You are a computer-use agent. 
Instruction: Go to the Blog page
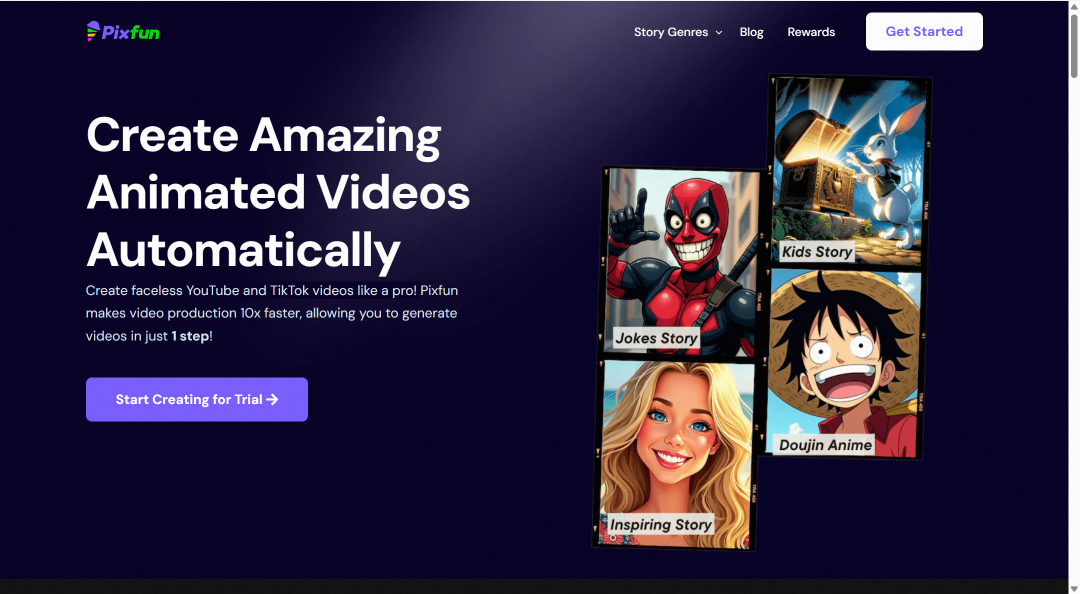[751, 32]
